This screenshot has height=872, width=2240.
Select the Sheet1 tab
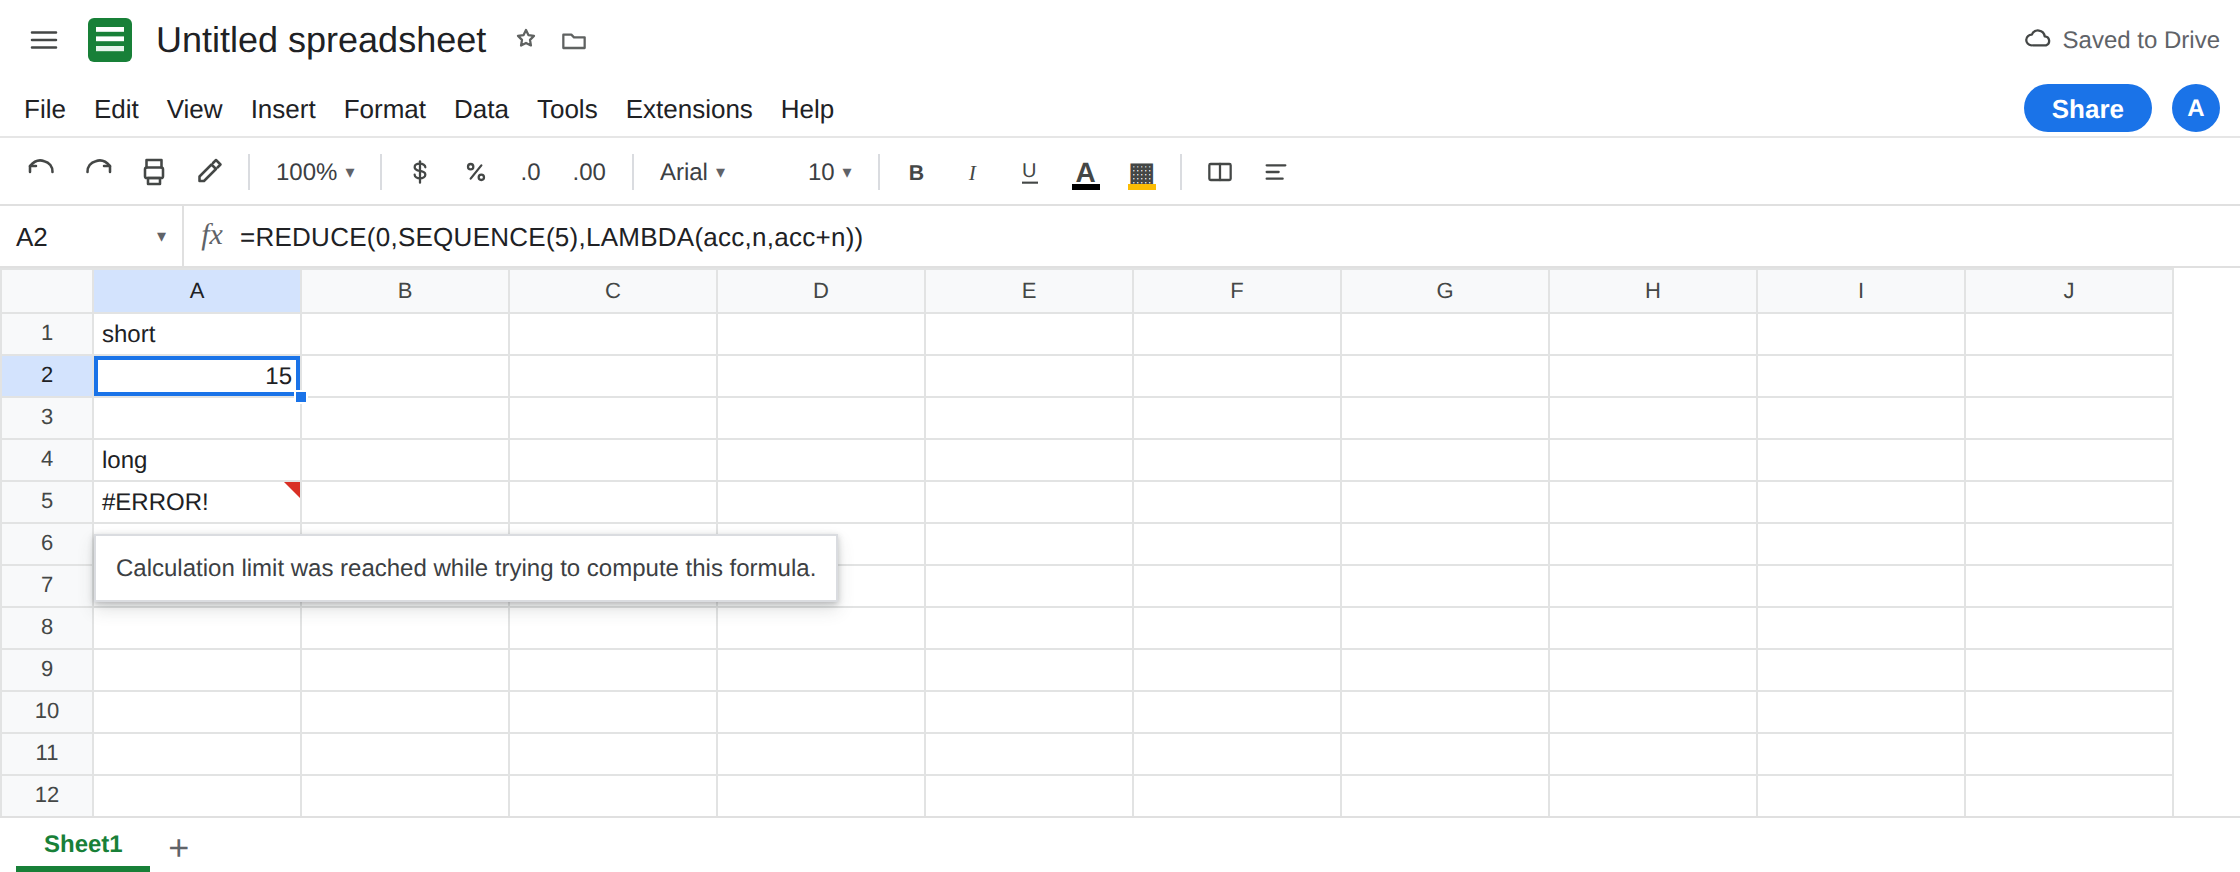click(83, 844)
